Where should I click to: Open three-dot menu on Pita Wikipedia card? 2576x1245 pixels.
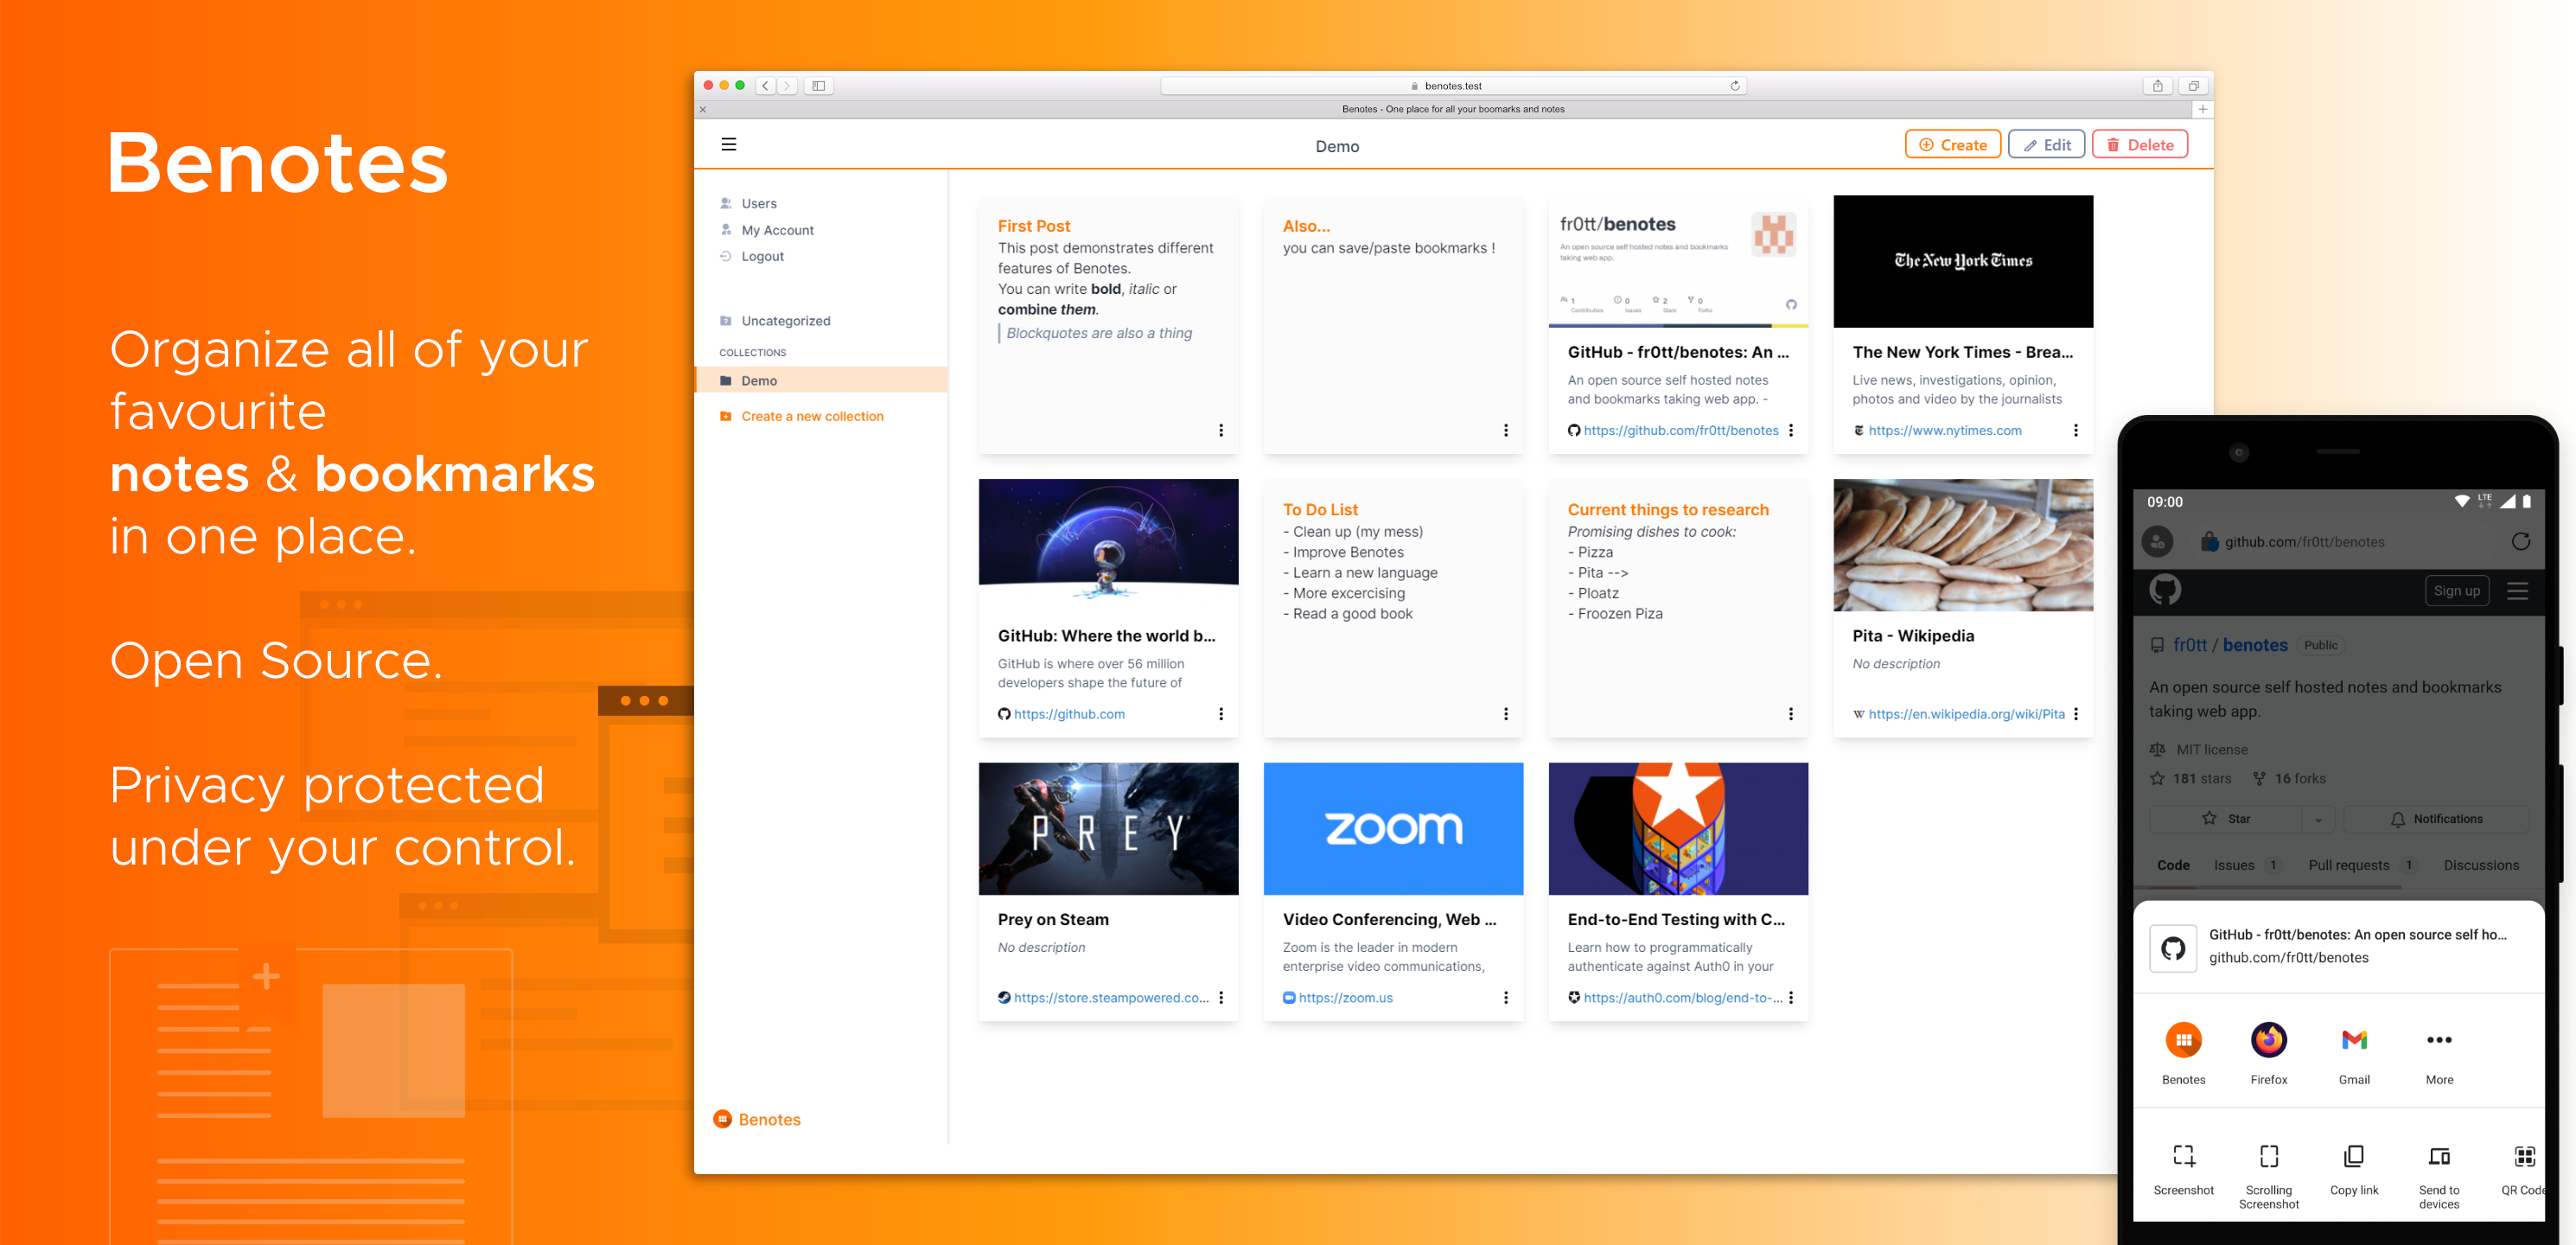[x=2075, y=714]
